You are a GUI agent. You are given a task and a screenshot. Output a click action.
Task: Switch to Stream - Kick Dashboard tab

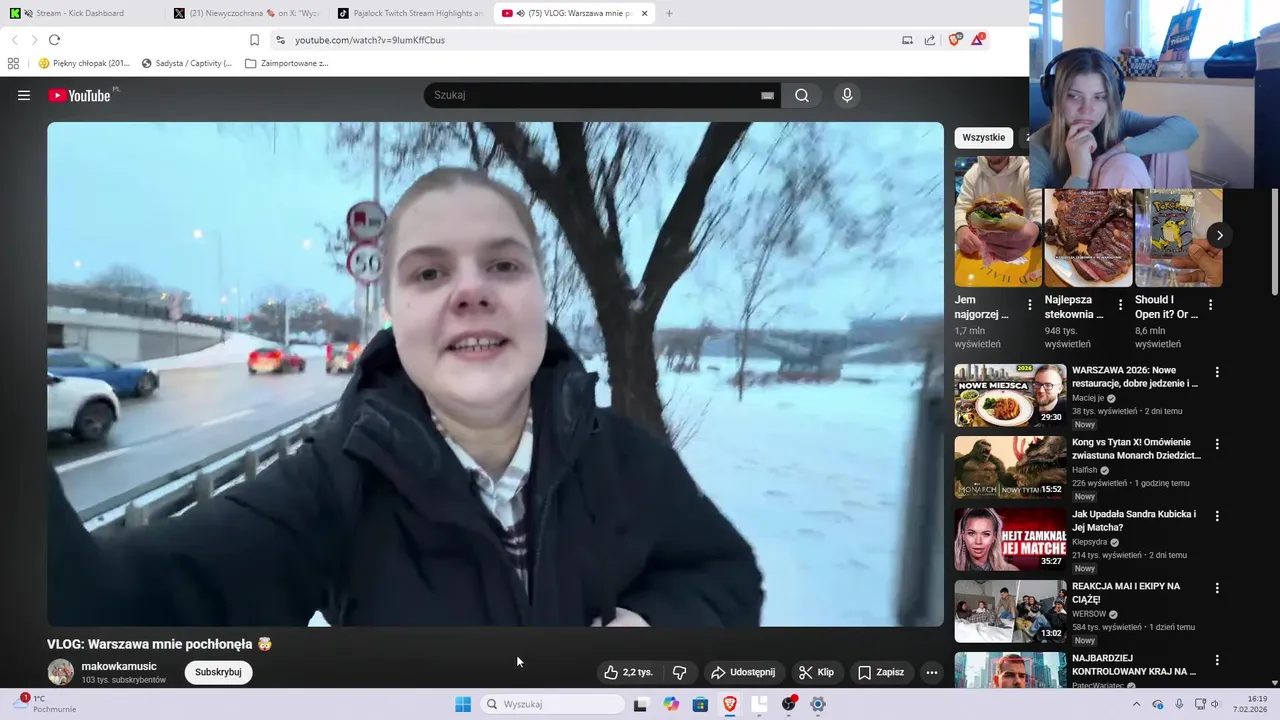tap(80, 13)
